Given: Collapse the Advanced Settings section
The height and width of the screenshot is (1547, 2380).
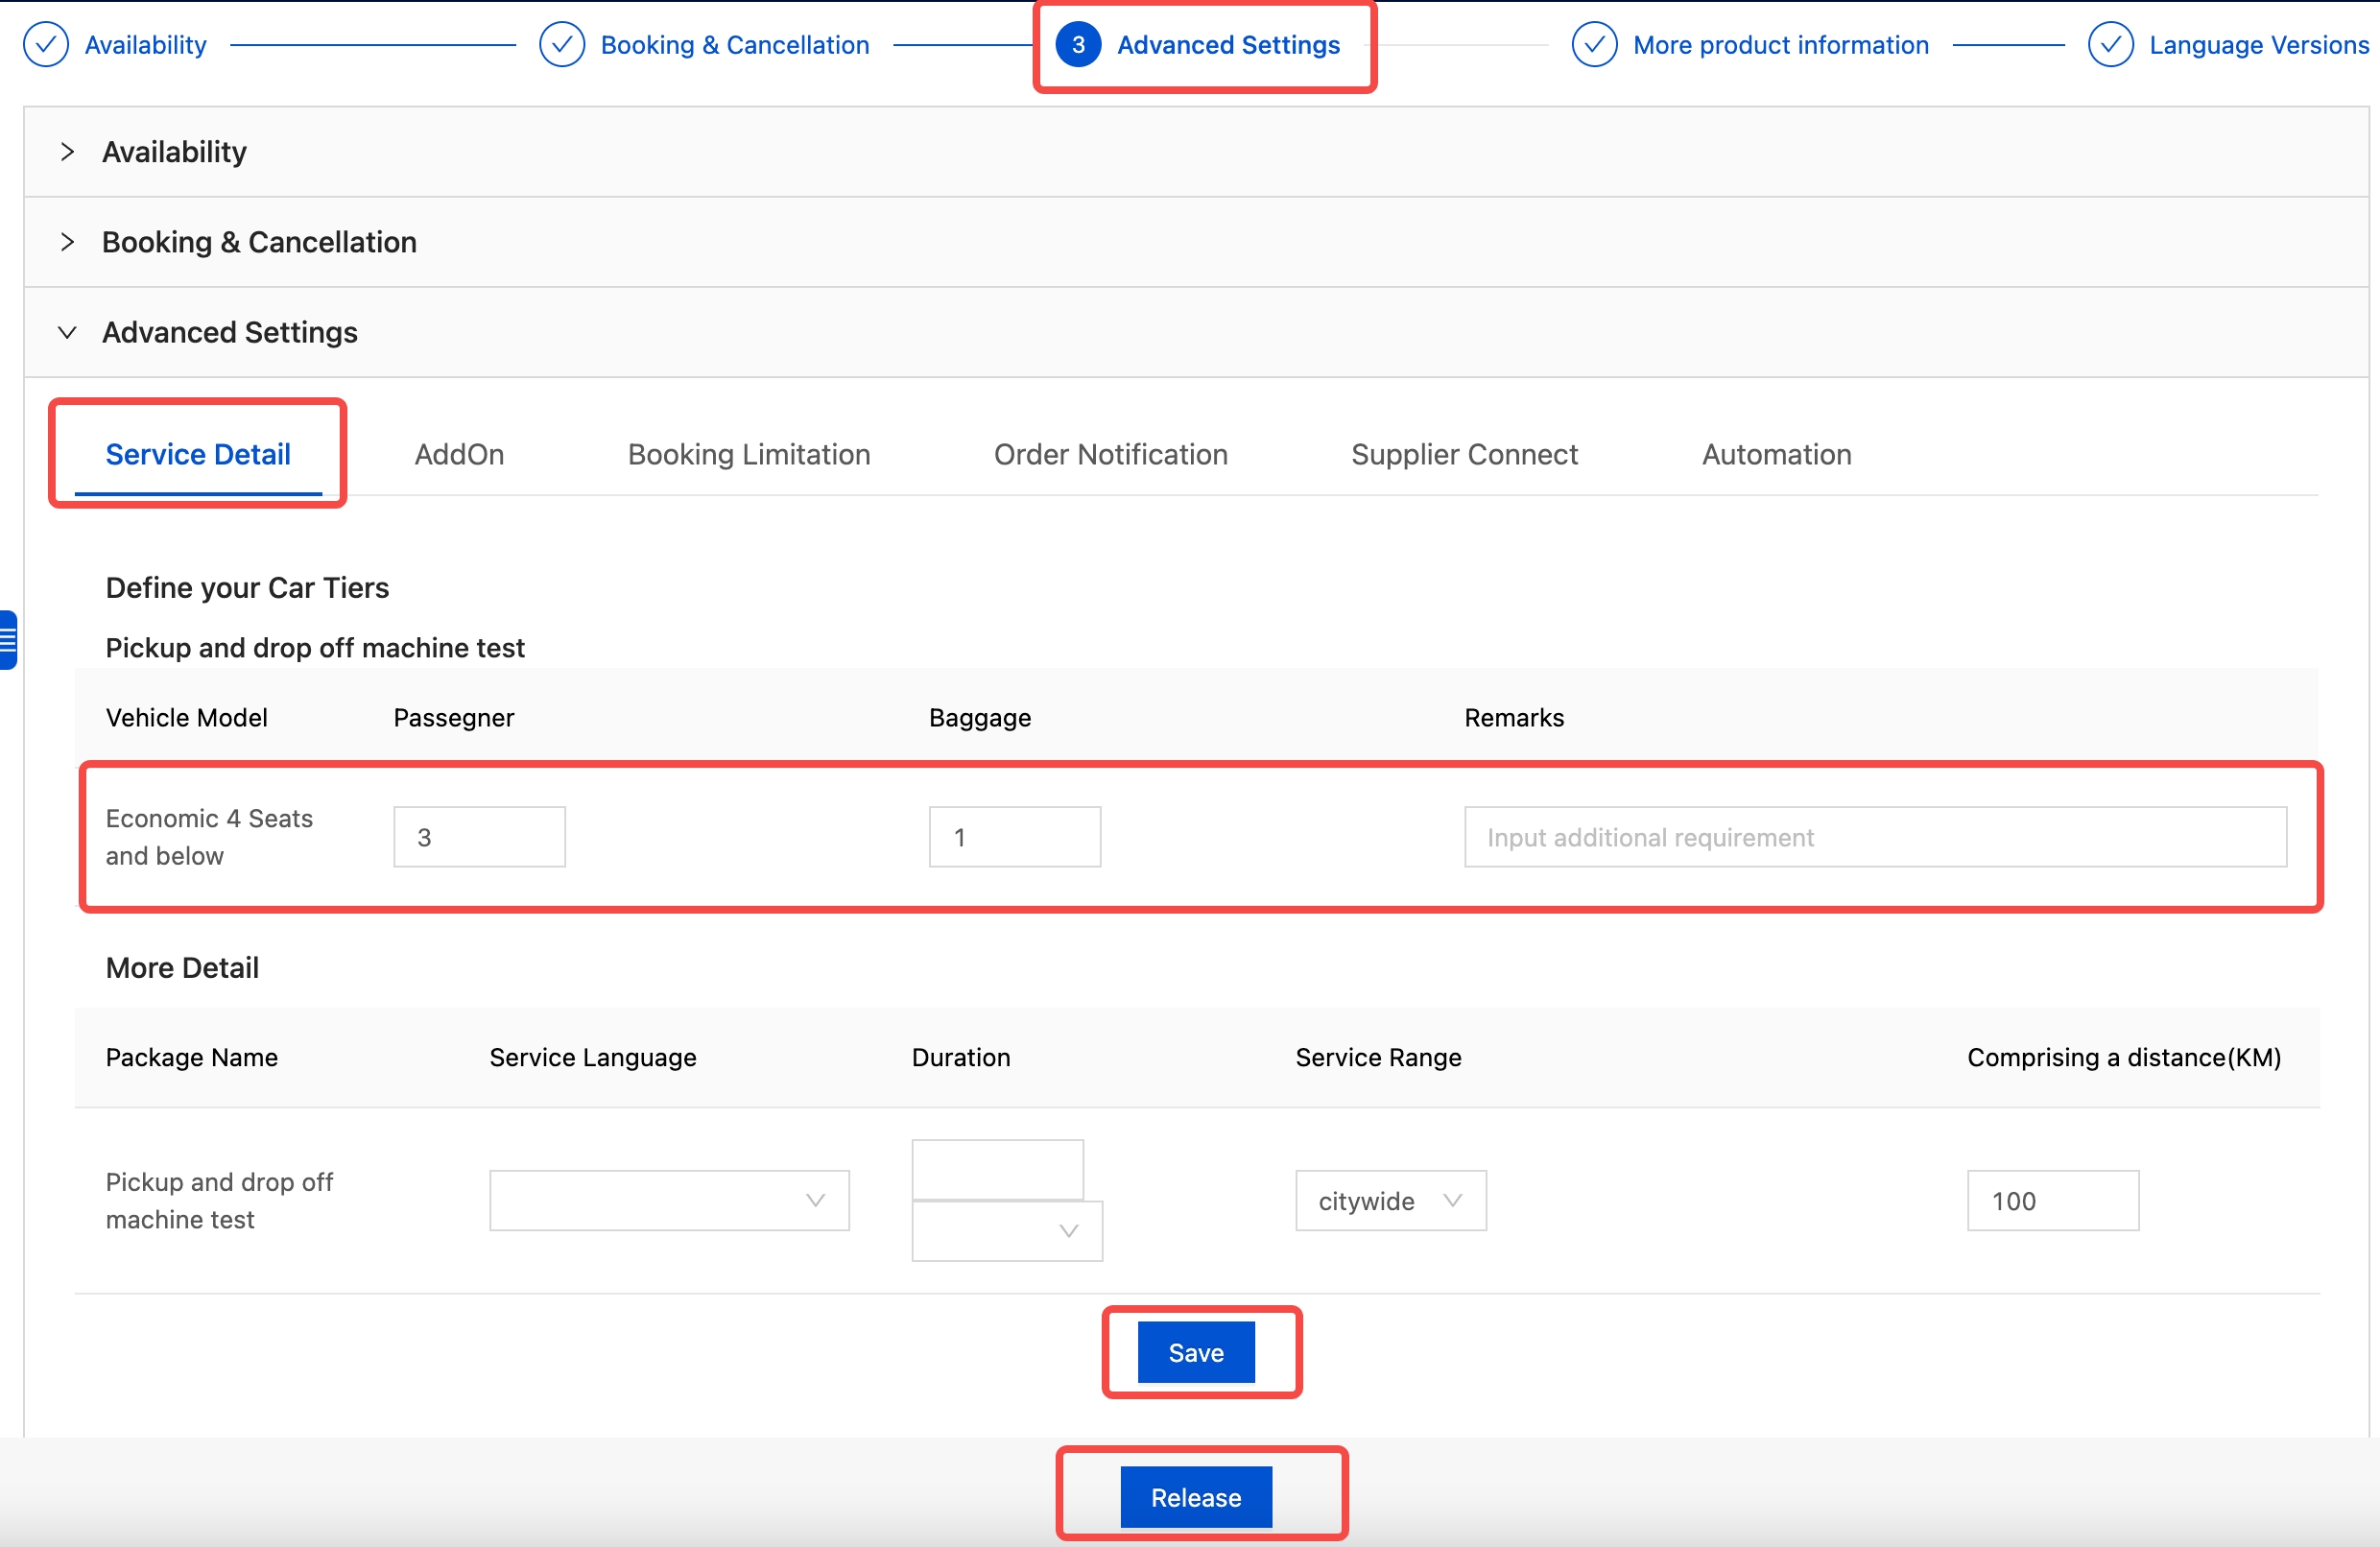Looking at the screenshot, I should click(x=67, y=332).
